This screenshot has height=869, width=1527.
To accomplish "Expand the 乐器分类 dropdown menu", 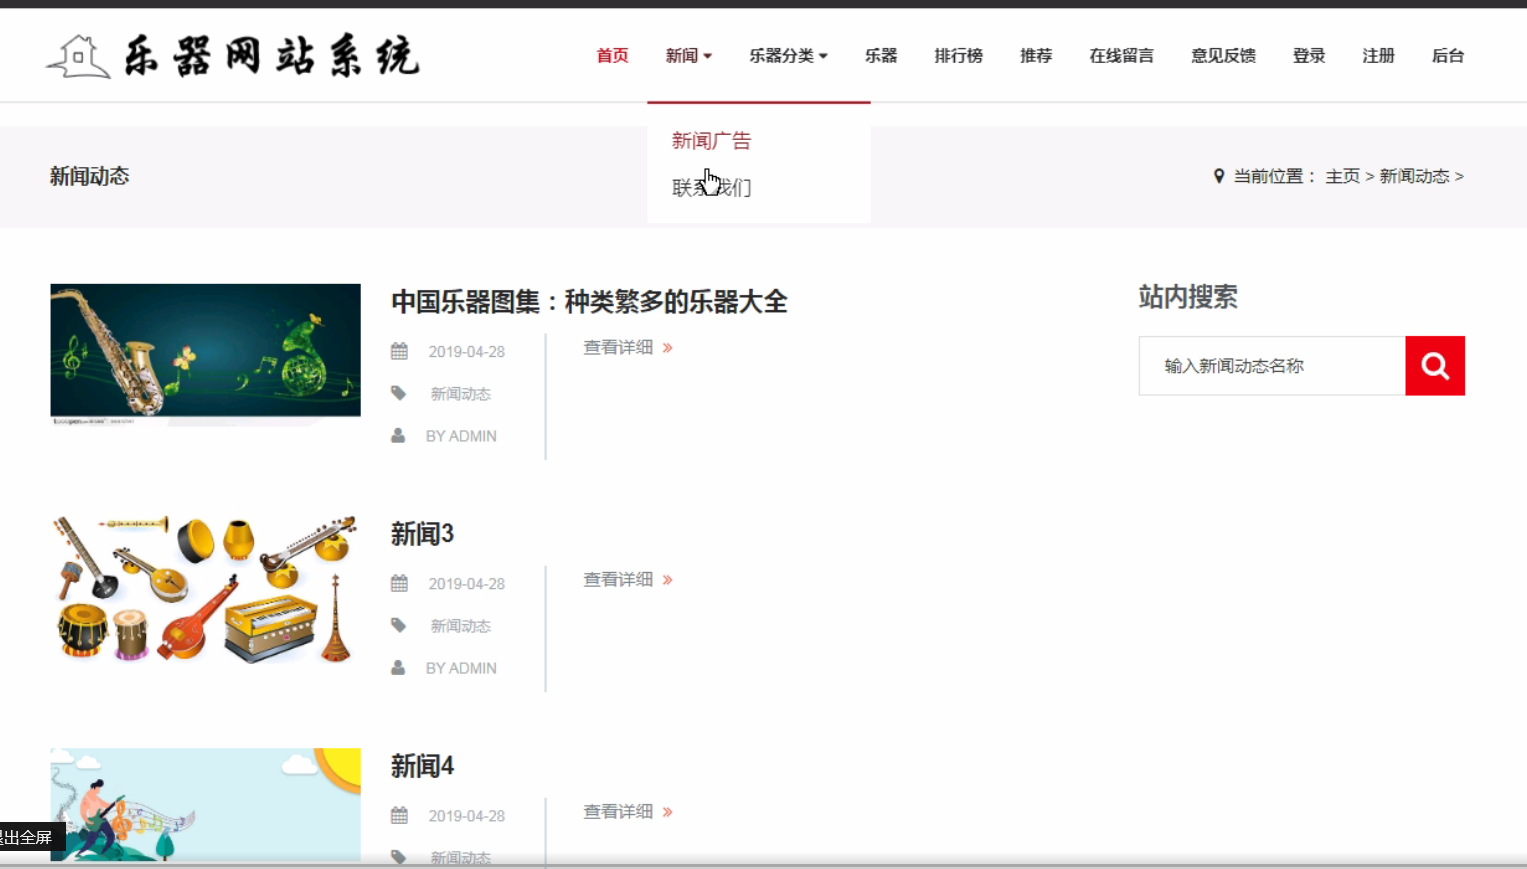I will 789,56.
